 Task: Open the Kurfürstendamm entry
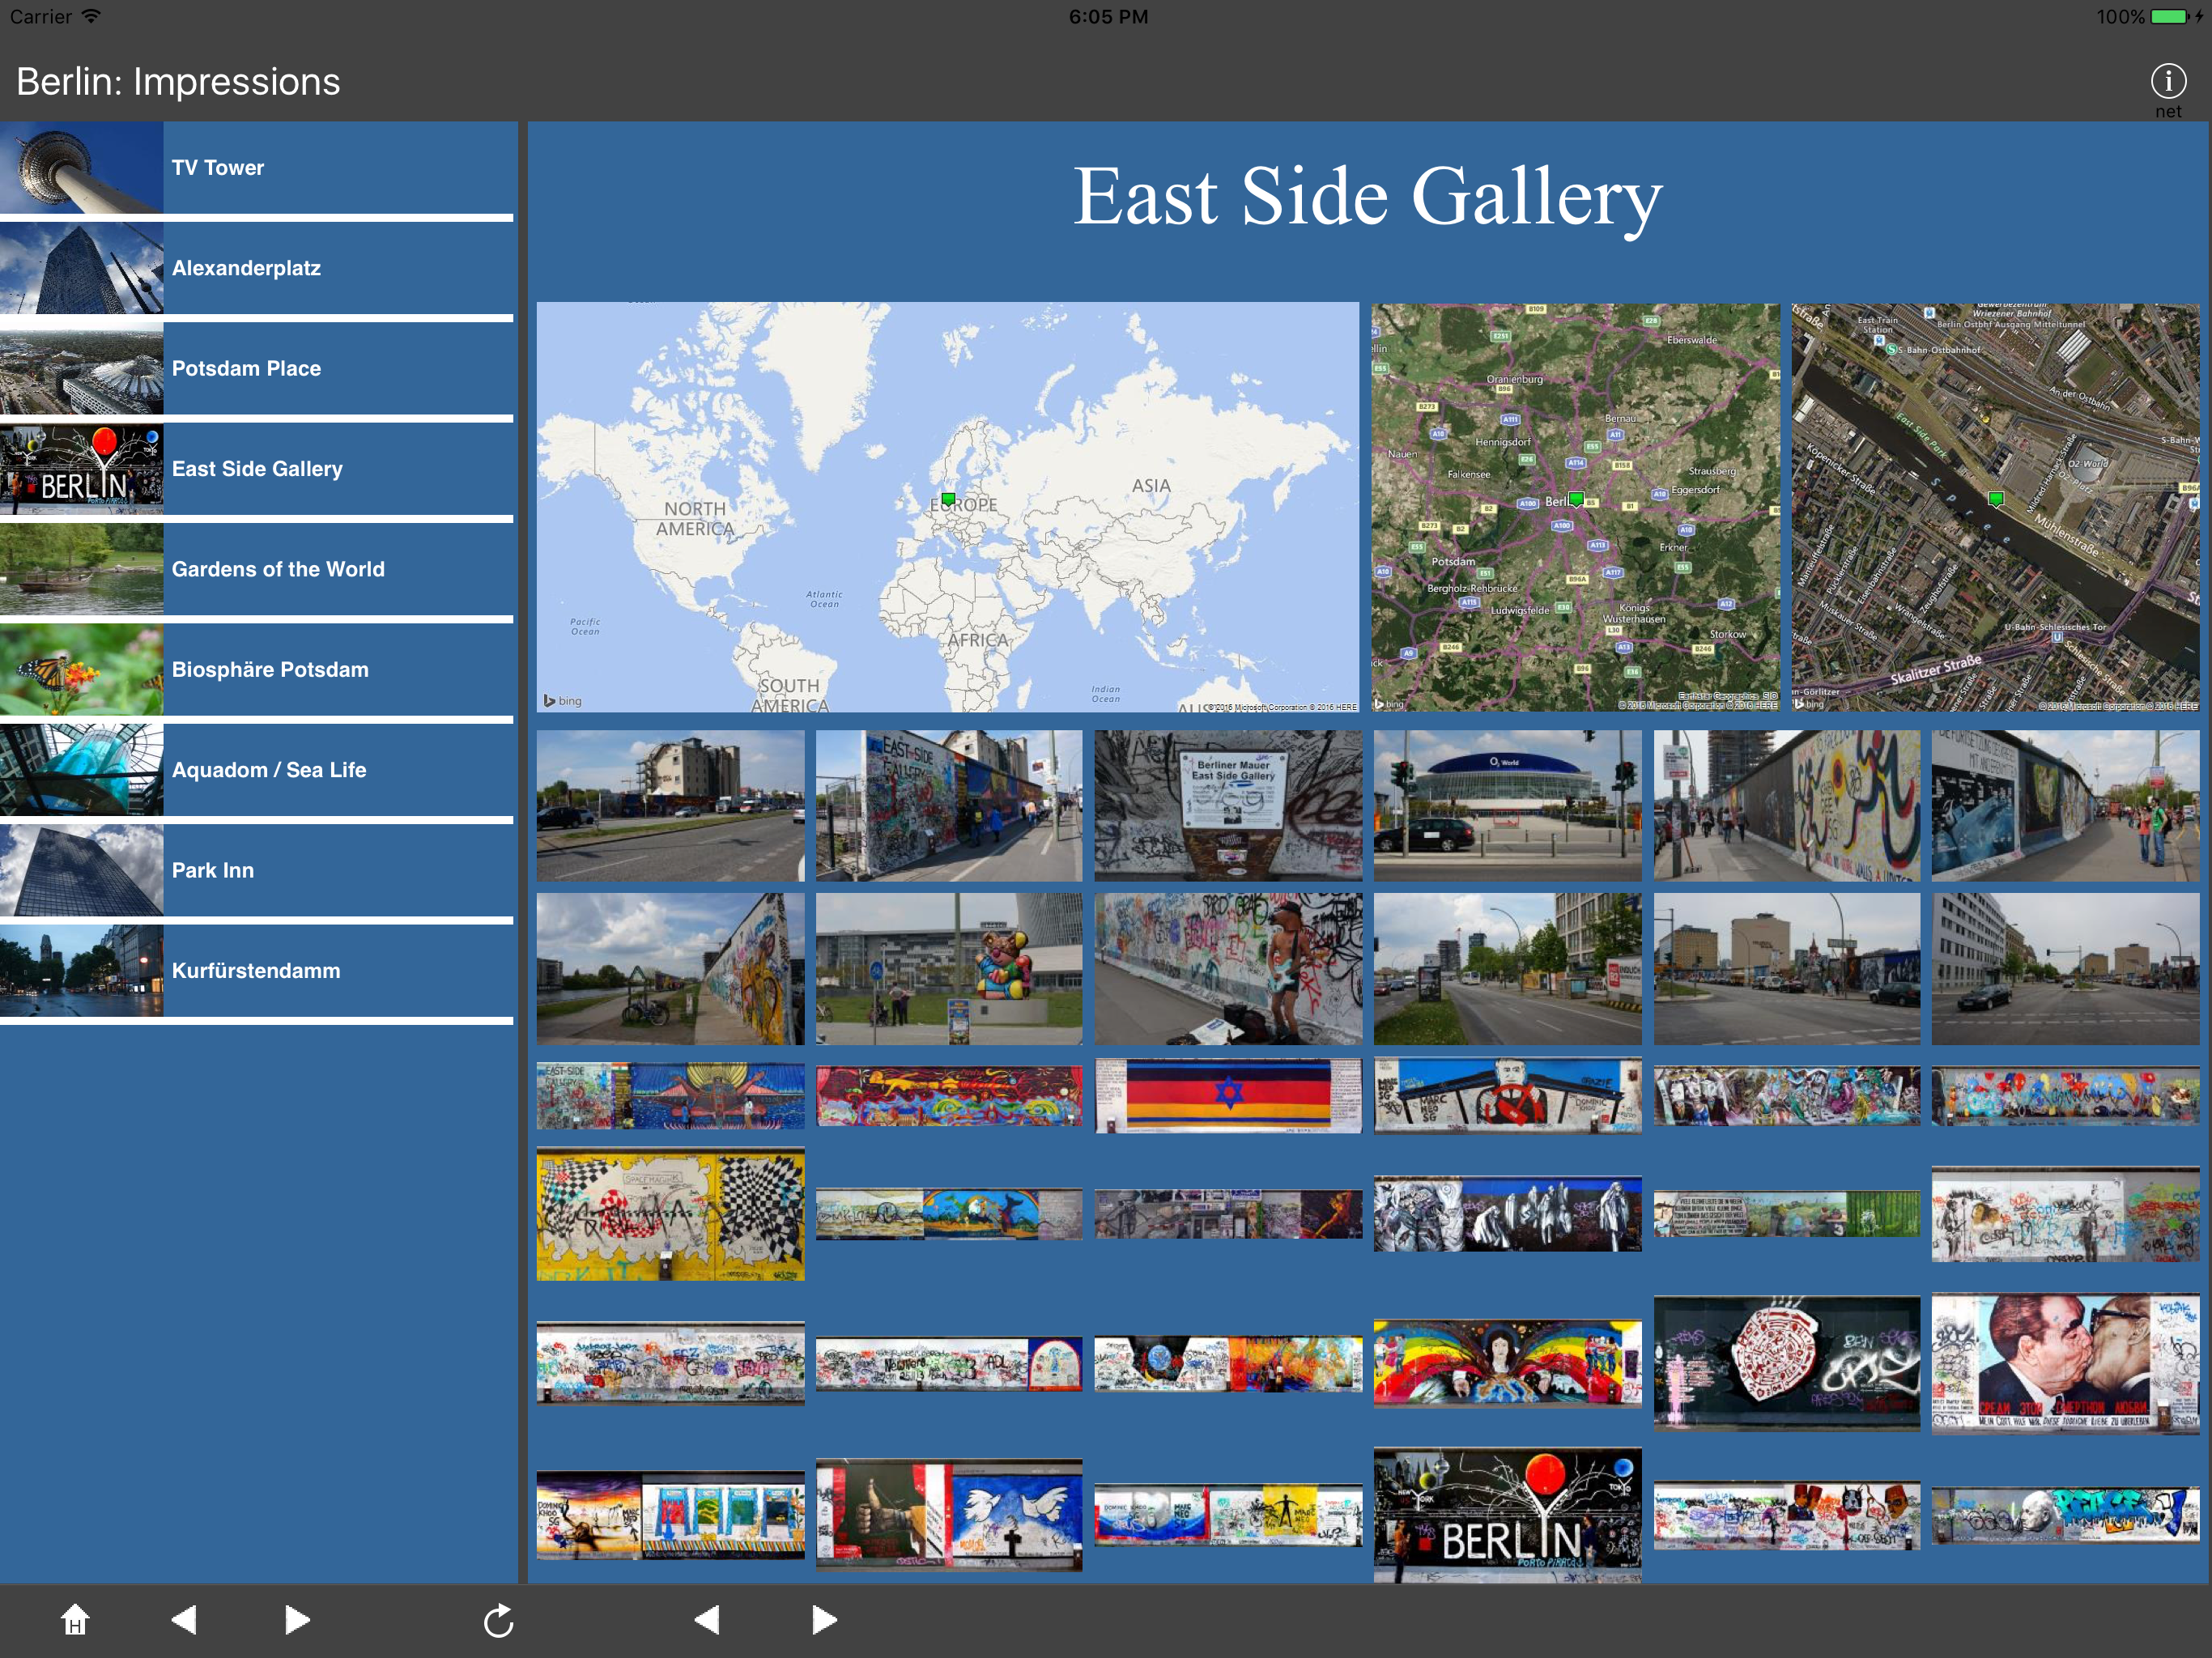coord(256,970)
